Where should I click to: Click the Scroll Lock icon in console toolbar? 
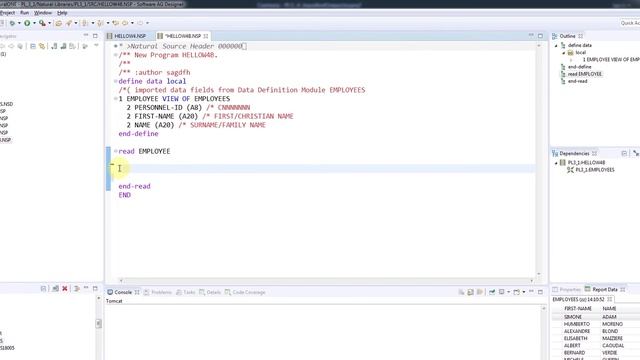coord(471,292)
